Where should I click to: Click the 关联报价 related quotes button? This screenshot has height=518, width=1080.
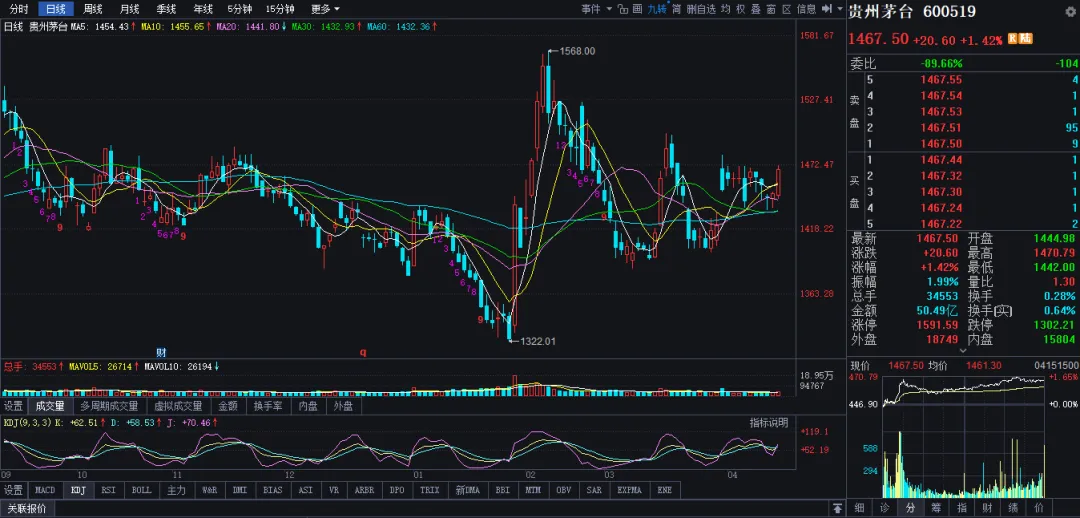[x=28, y=509]
